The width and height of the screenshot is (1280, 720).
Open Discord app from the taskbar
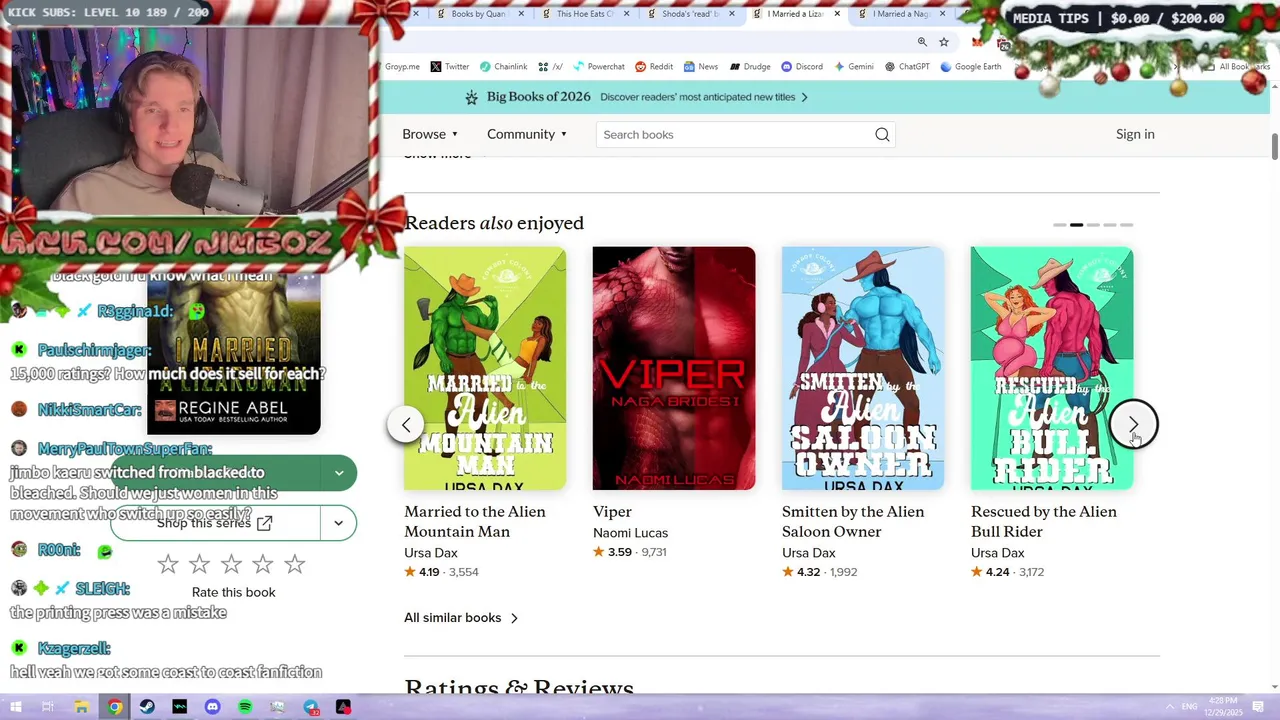pos(212,707)
